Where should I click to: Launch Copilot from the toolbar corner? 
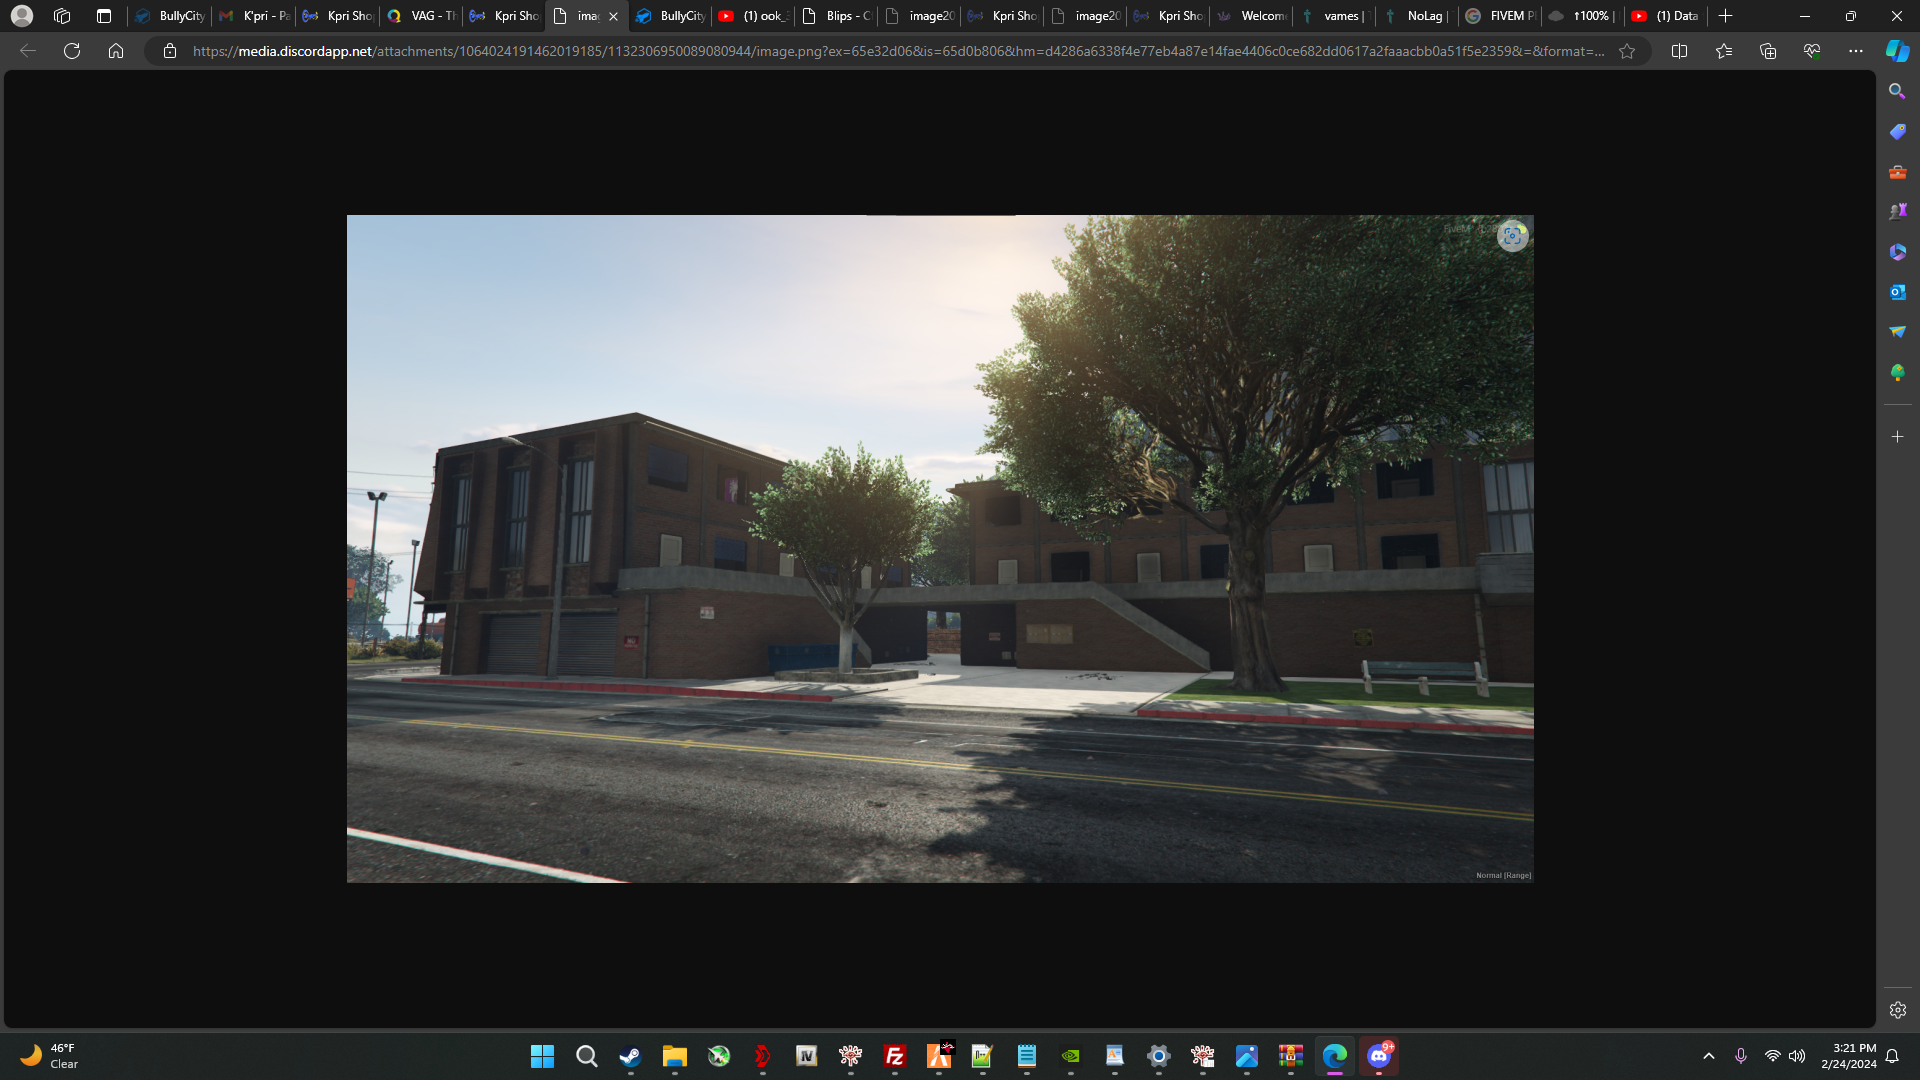[1897, 50]
